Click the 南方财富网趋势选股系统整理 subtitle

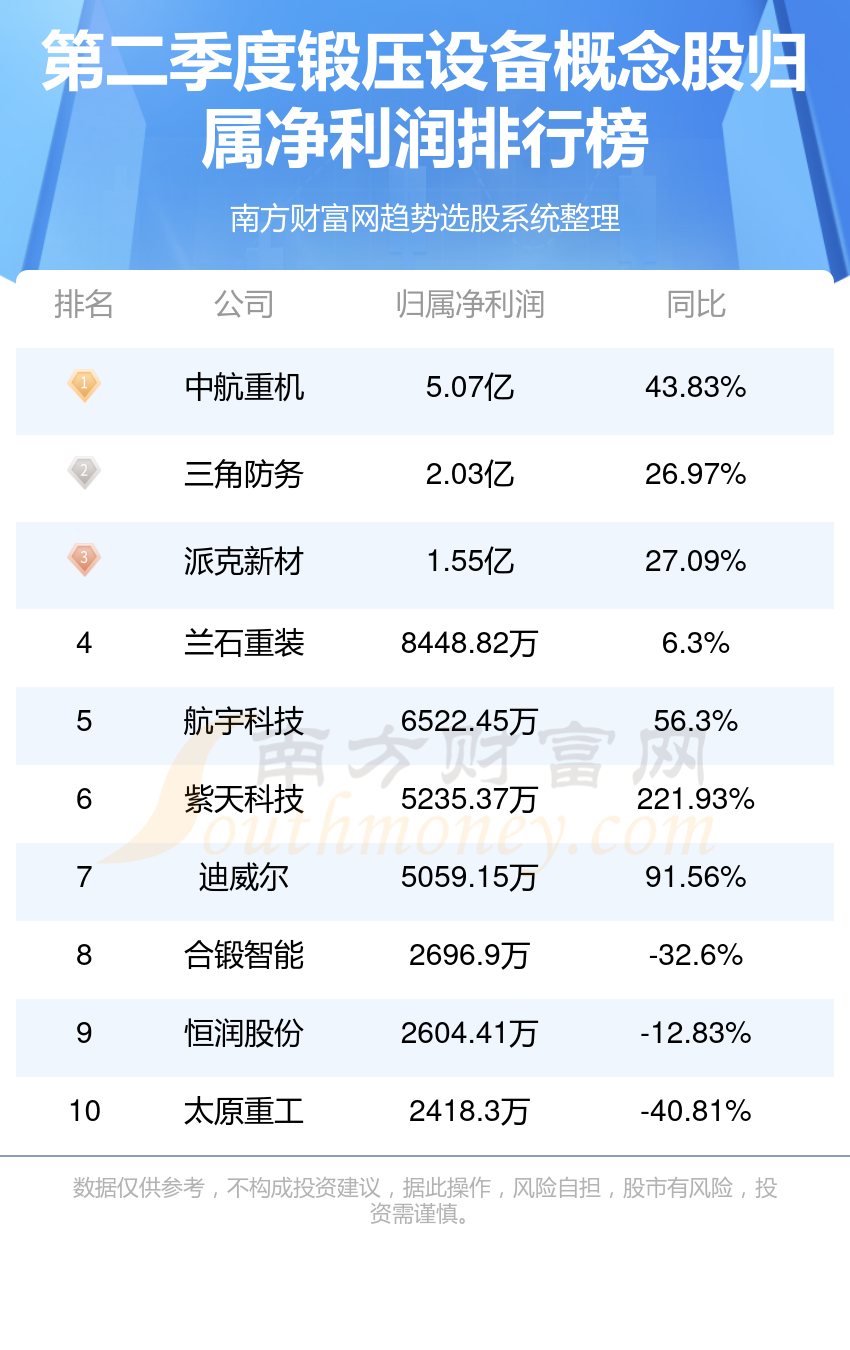click(425, 217)
